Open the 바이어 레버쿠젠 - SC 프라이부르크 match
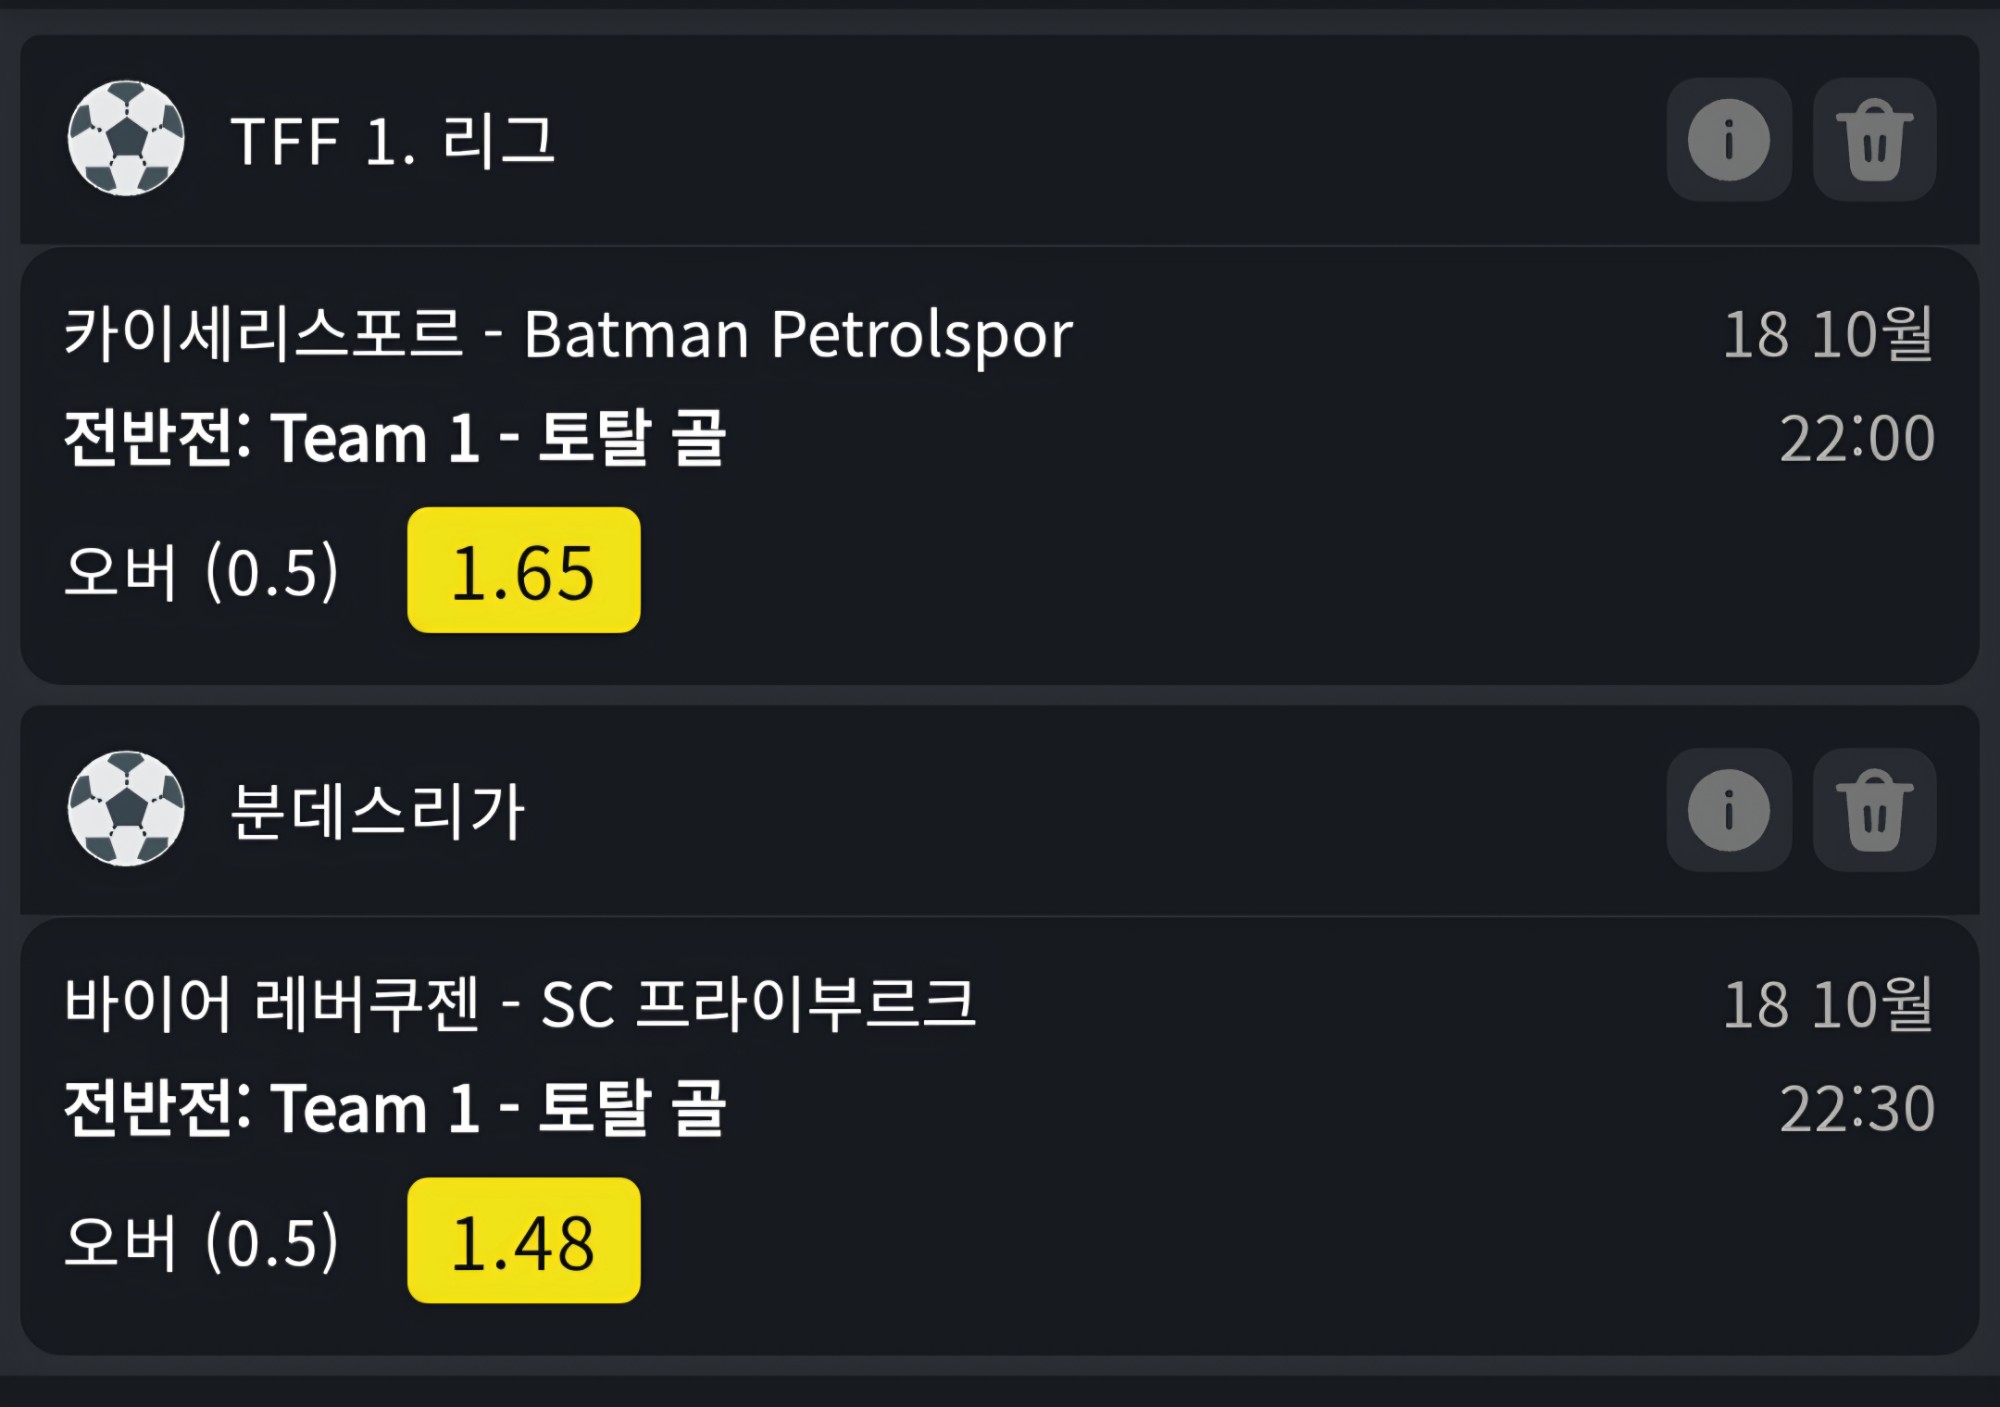Viewport: 2000px width, 1407px height. point(519,1004)
